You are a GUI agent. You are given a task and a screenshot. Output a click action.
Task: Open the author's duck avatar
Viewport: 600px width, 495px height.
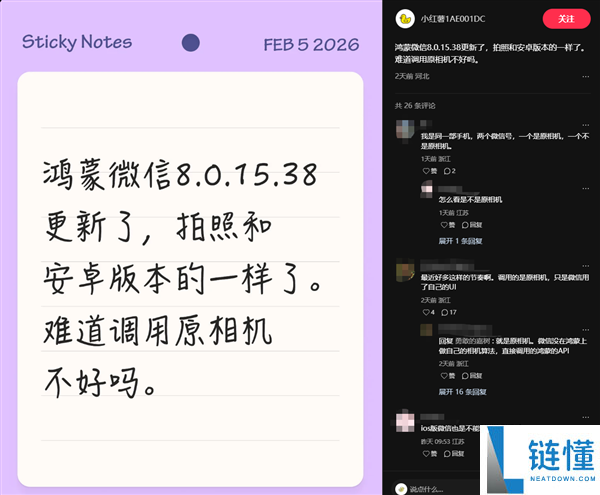[405, 19]
